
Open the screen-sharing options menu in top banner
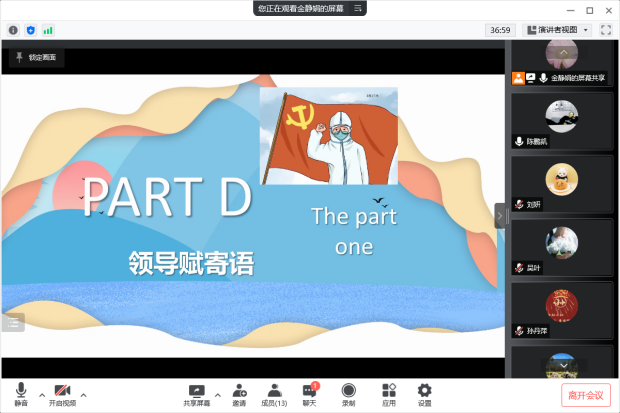pos(357,8)
